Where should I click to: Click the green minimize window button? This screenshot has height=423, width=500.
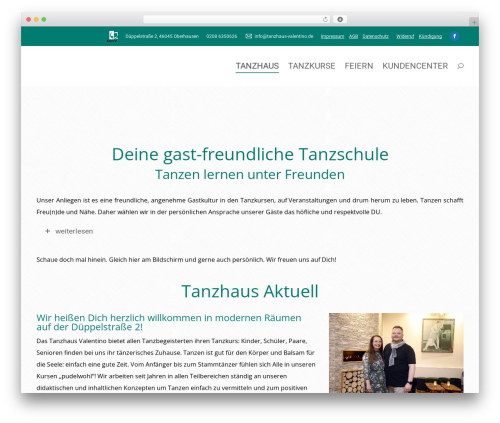click(x=44, y=19)
